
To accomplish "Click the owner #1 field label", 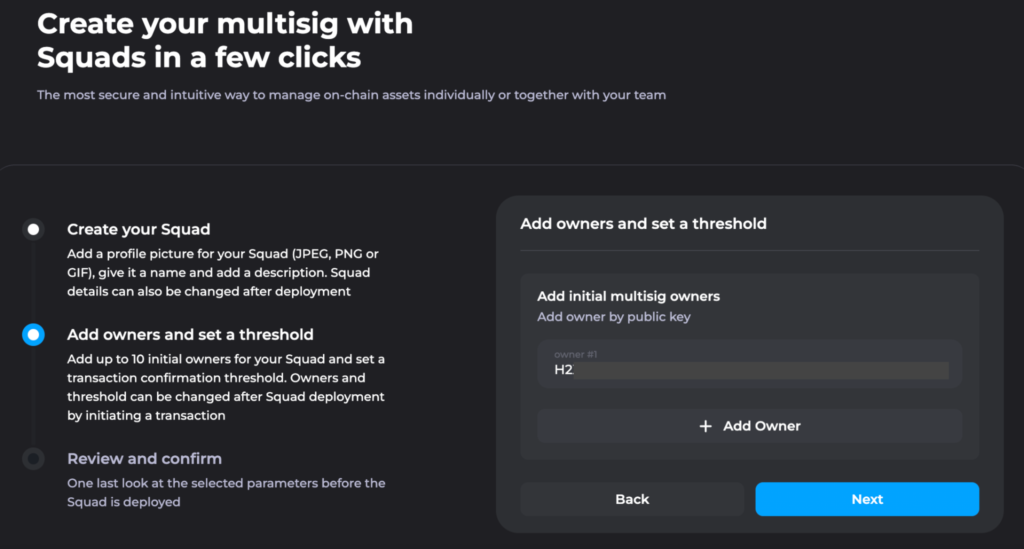I will (x=575, y=354).
